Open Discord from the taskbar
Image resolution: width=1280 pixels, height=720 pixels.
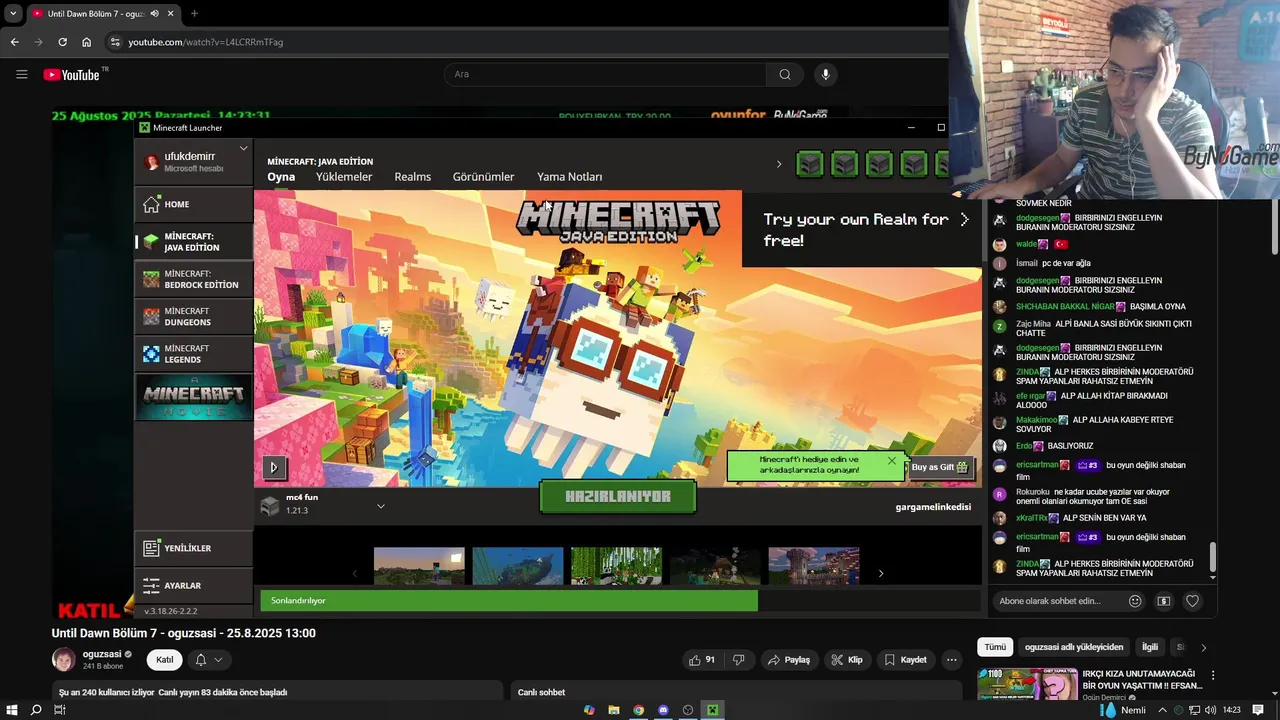663,710
